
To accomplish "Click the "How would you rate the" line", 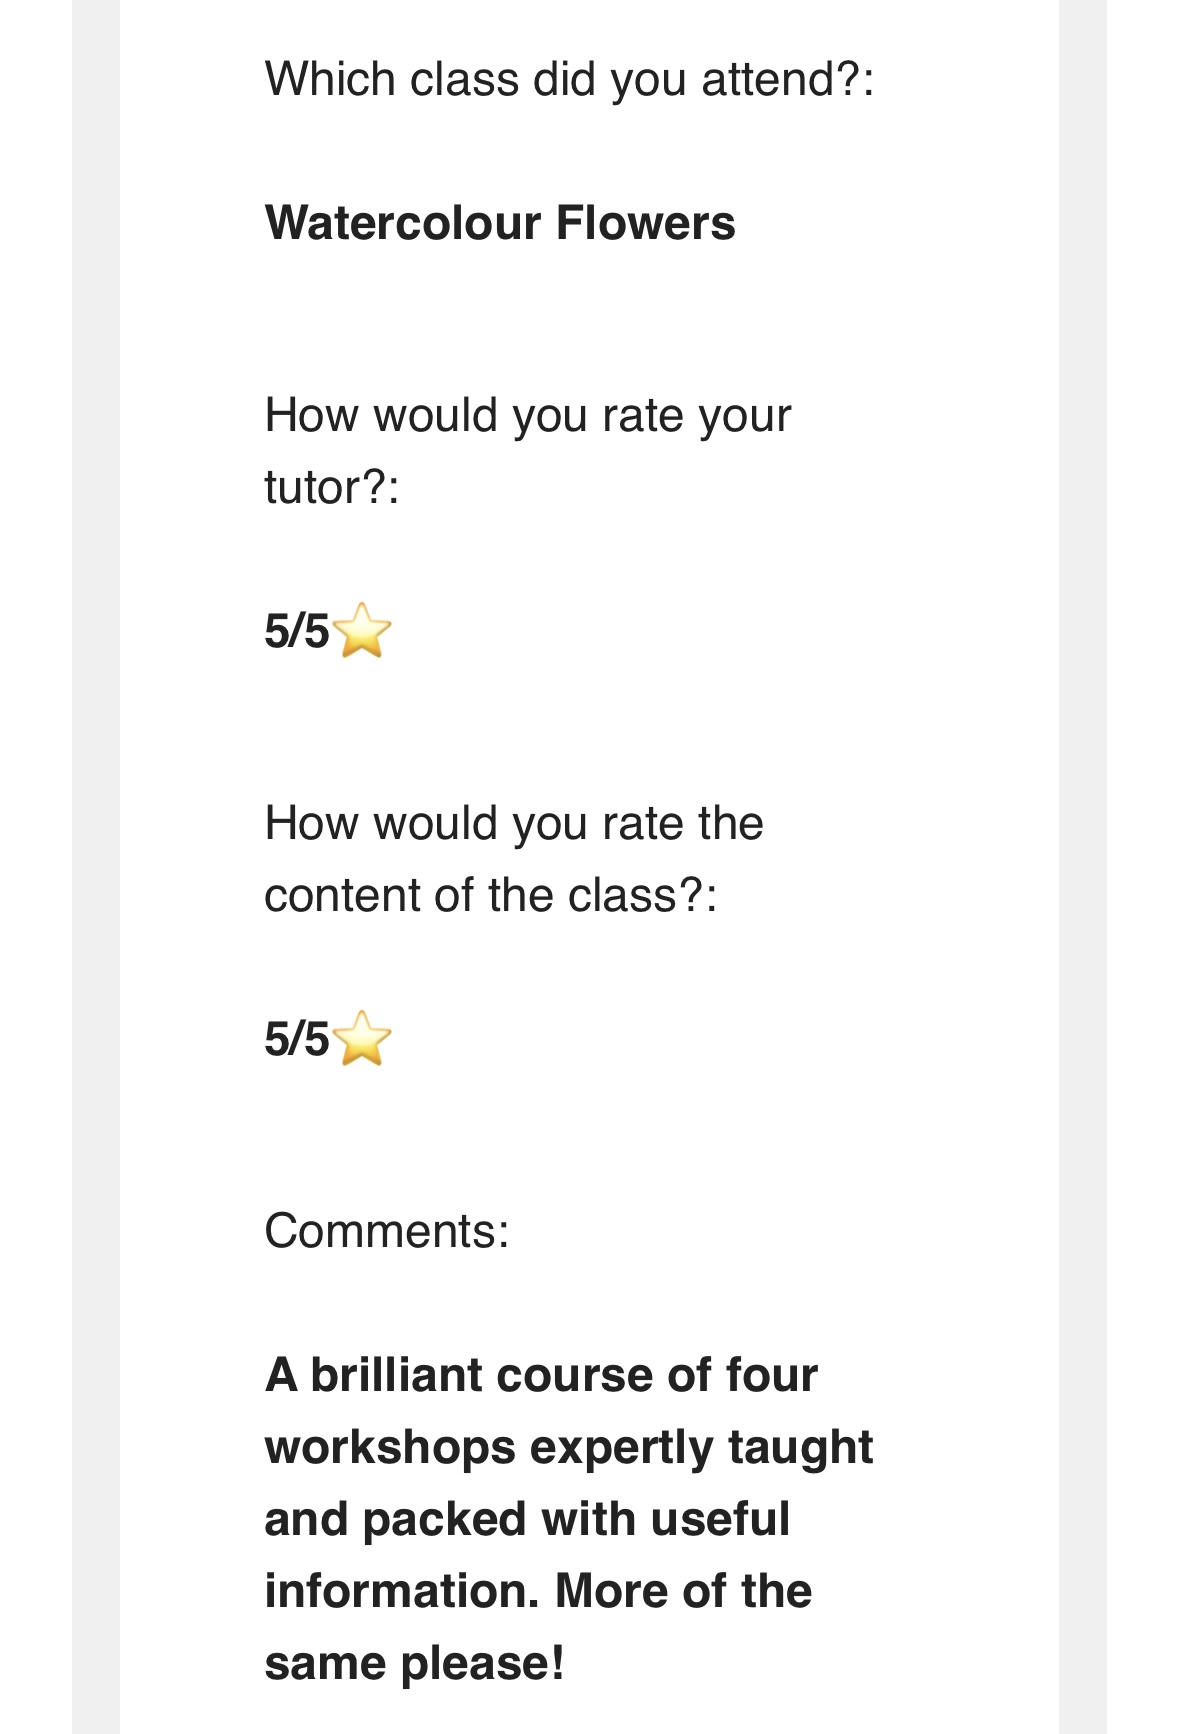I will 513,823.
